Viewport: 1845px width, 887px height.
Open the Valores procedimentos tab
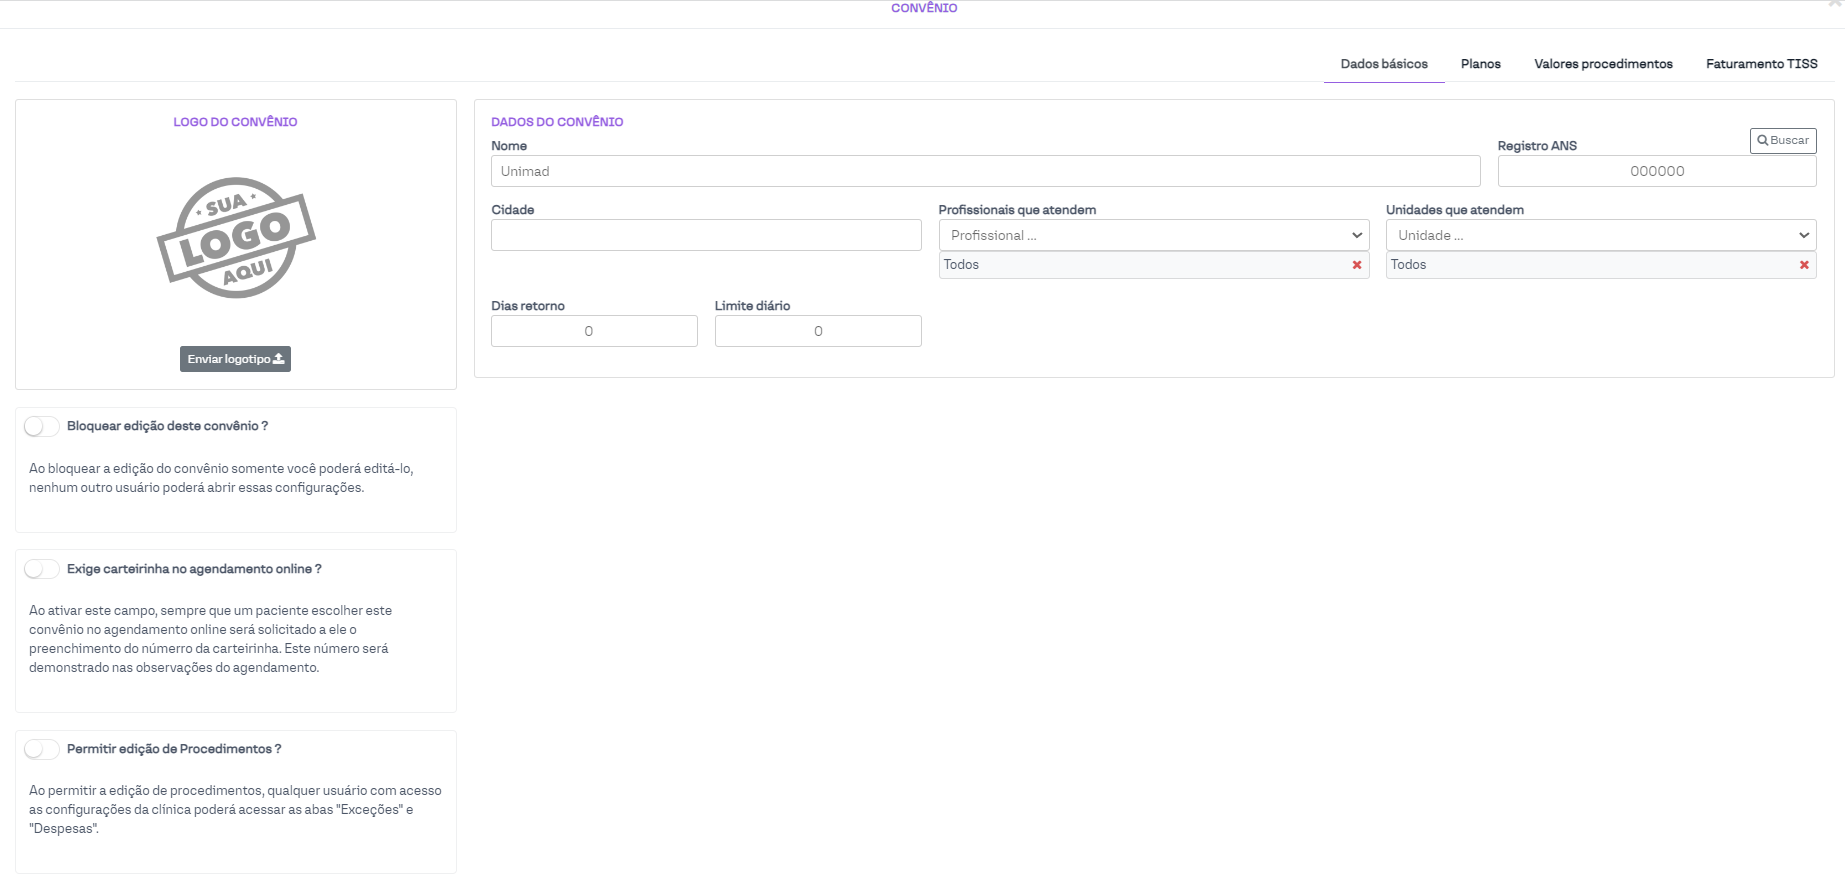[x=1603, y=64]
